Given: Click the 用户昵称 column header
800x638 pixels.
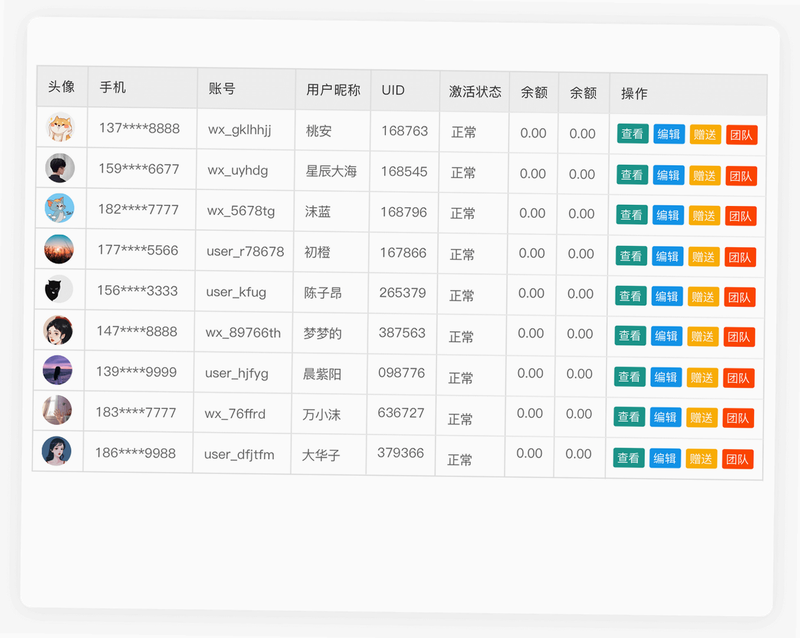Looking at the screenshot, I should click(x=333, y=90).
